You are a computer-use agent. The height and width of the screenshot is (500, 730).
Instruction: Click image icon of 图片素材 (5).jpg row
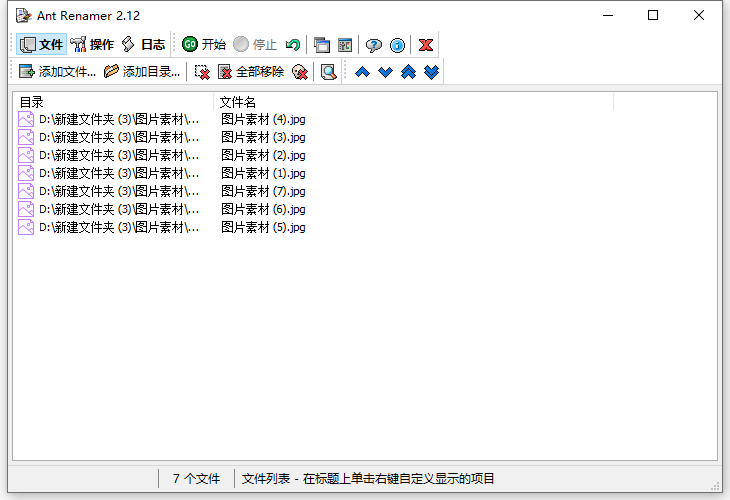point(26,228)
